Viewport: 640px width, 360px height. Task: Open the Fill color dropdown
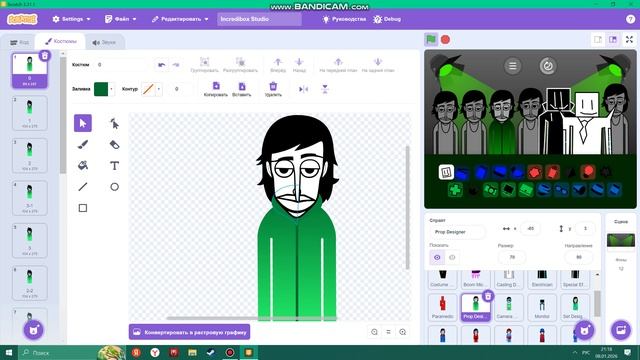[111, 89]
